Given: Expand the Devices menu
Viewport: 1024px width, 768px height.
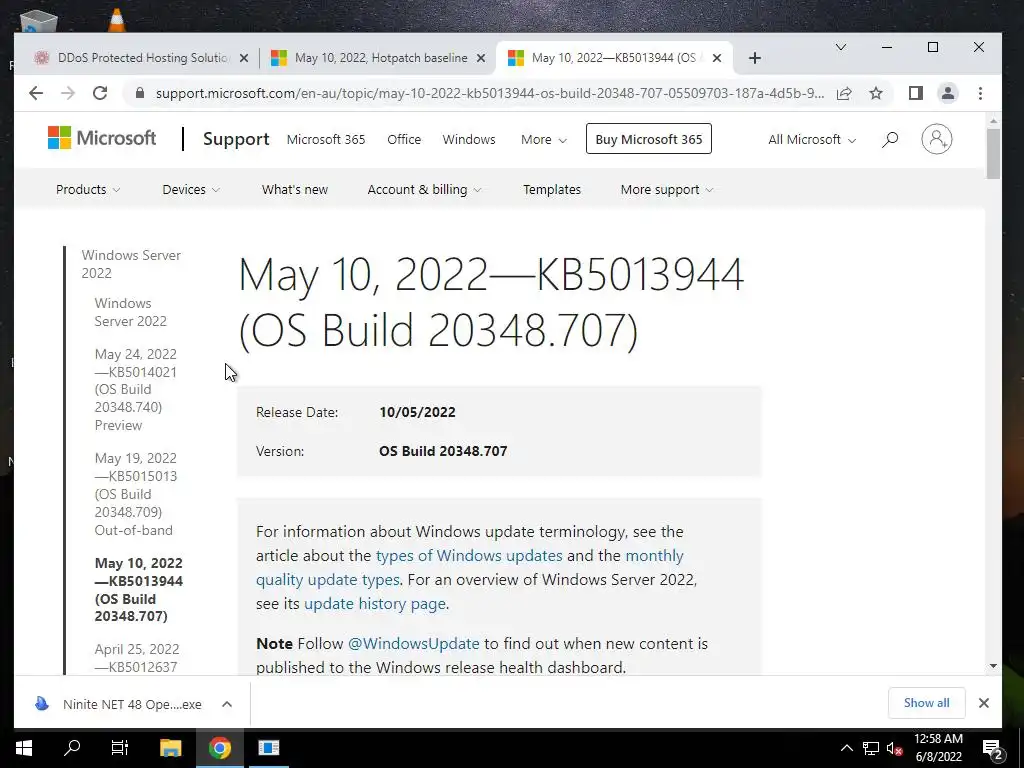Looking at the screenshot, I should tap(191, 189).
